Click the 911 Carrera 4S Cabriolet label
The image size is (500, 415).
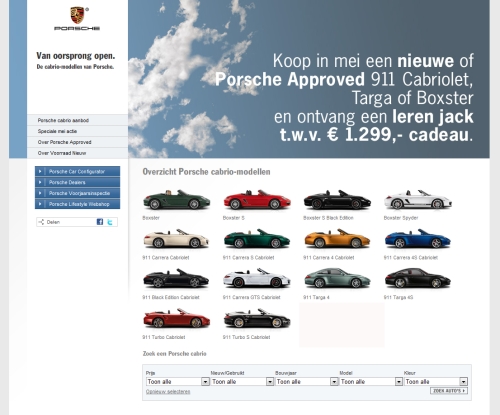pos(411,257)
